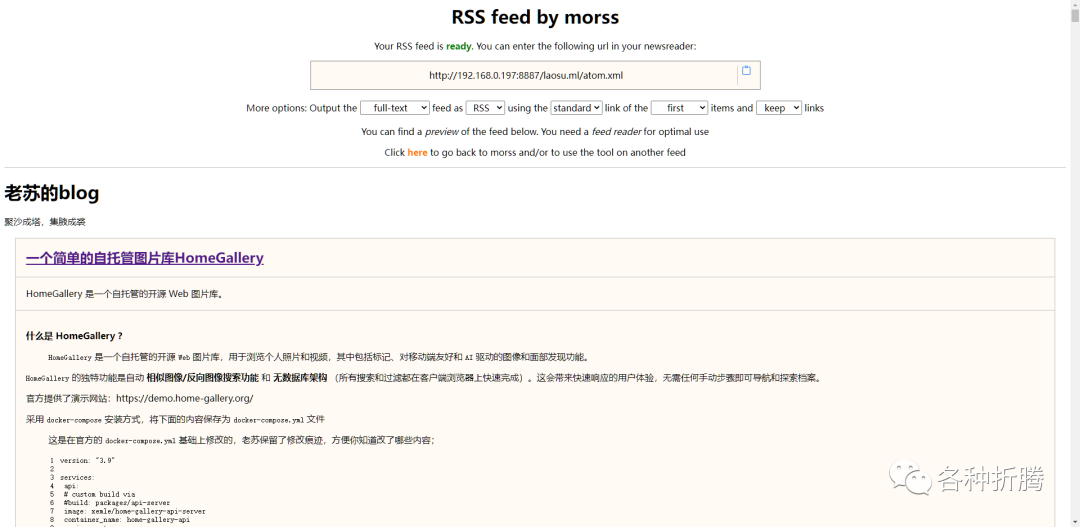Click the "什么是 HomeGallery？" heading
1080x527 pixels.
tap(74, 336)
